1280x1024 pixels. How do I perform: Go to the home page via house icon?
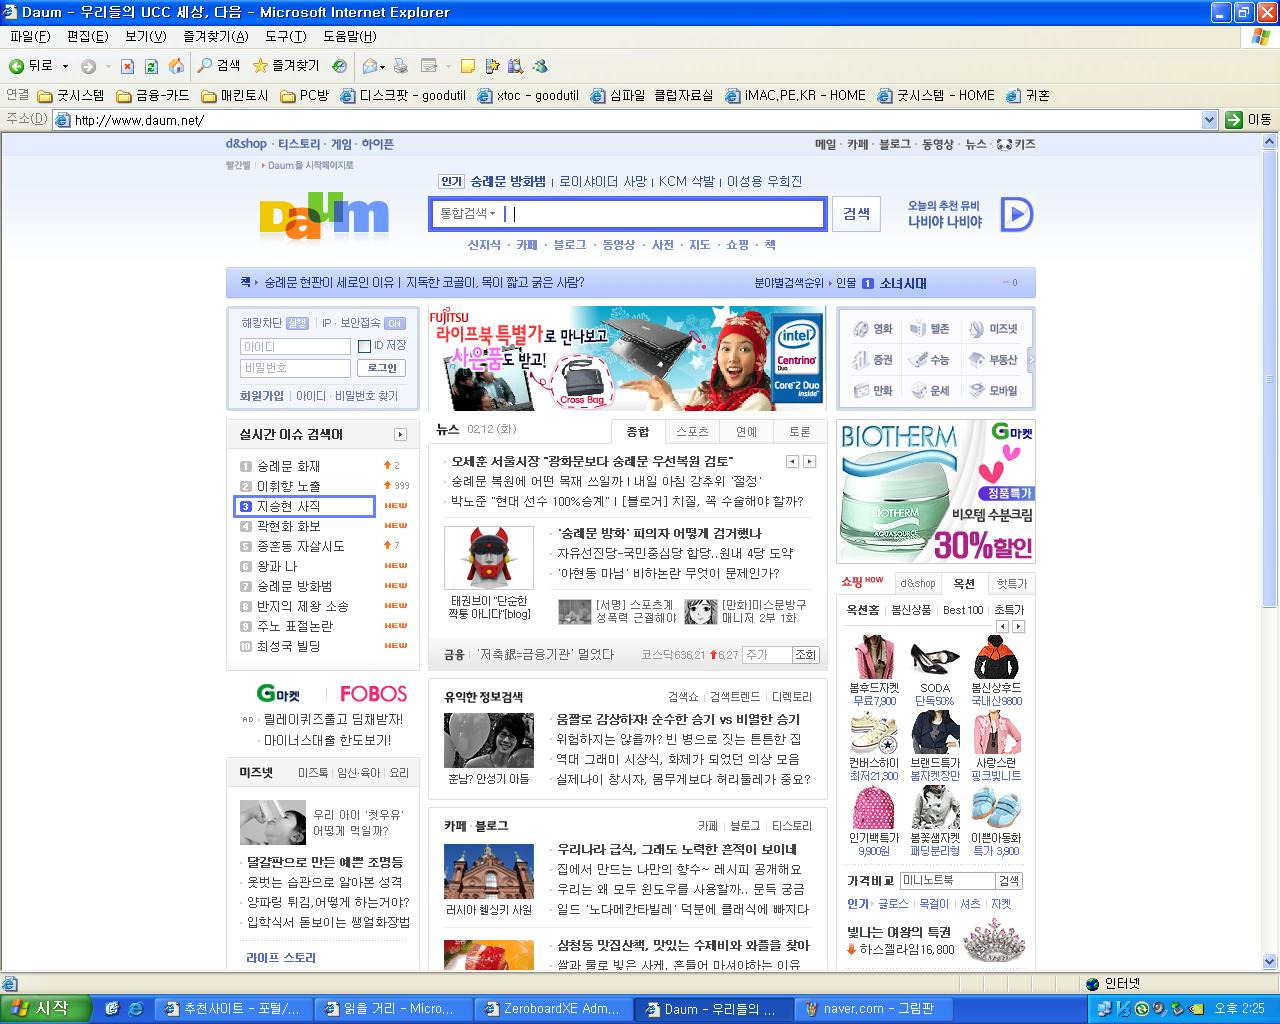tap(176, 66)
